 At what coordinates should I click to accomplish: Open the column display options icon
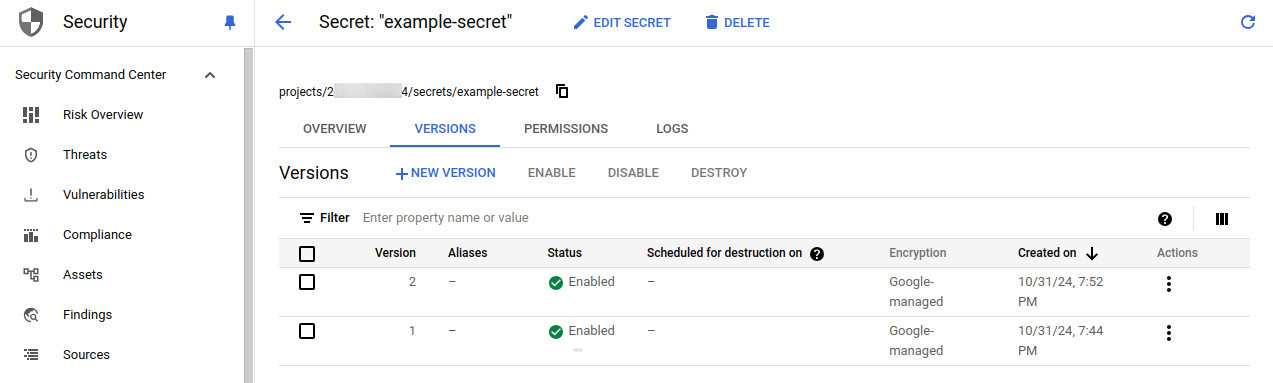(1221, 219)
